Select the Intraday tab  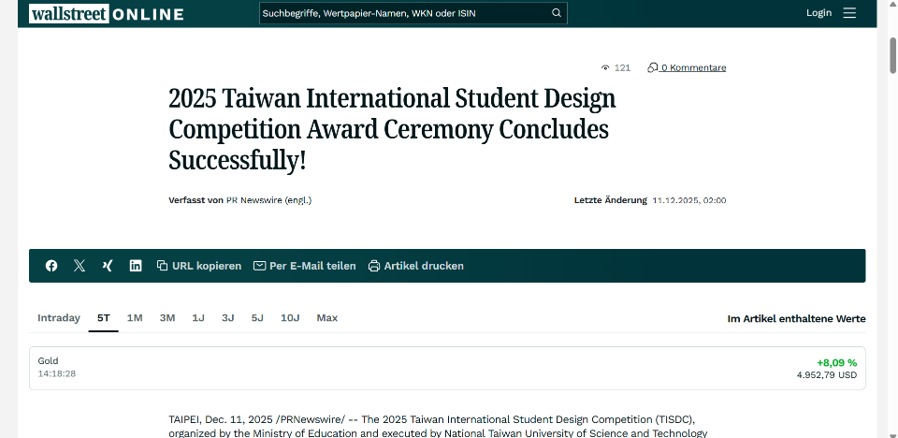tap(58, 318)
